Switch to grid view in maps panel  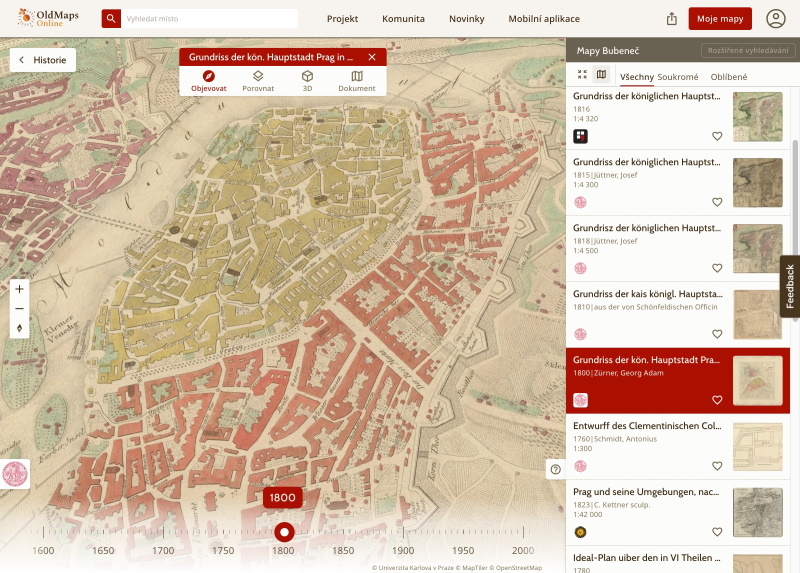(x=583, y=75)
